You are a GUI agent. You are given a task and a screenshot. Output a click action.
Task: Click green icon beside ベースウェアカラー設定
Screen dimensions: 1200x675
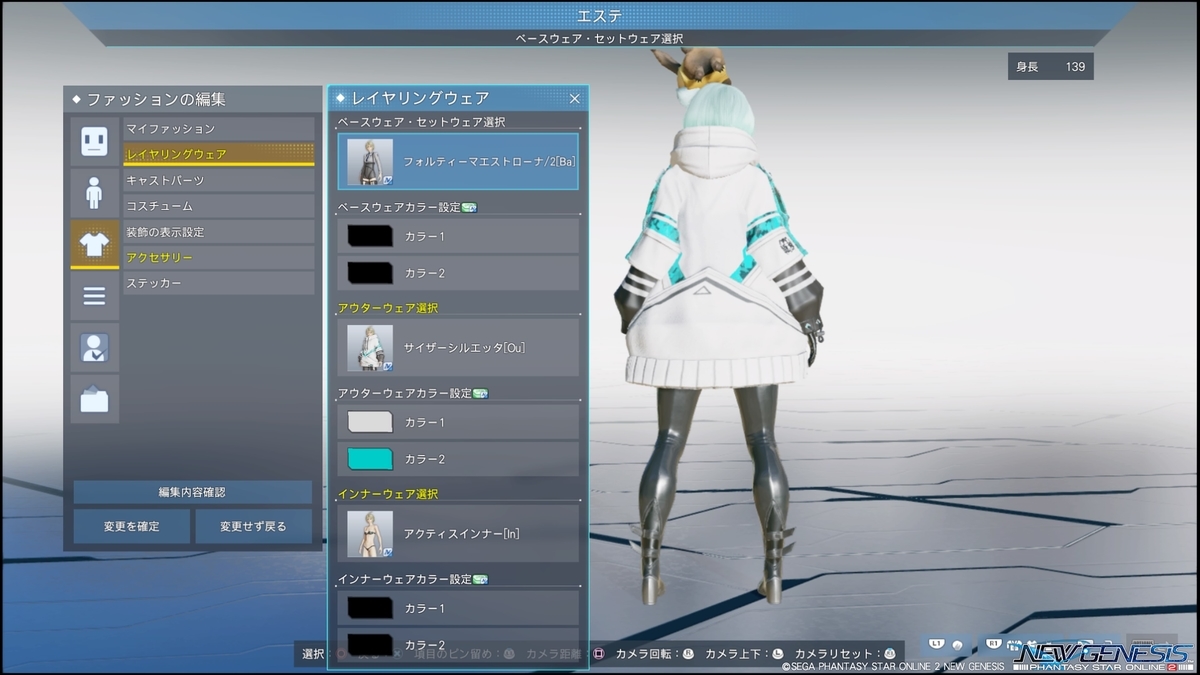(469, 207)
